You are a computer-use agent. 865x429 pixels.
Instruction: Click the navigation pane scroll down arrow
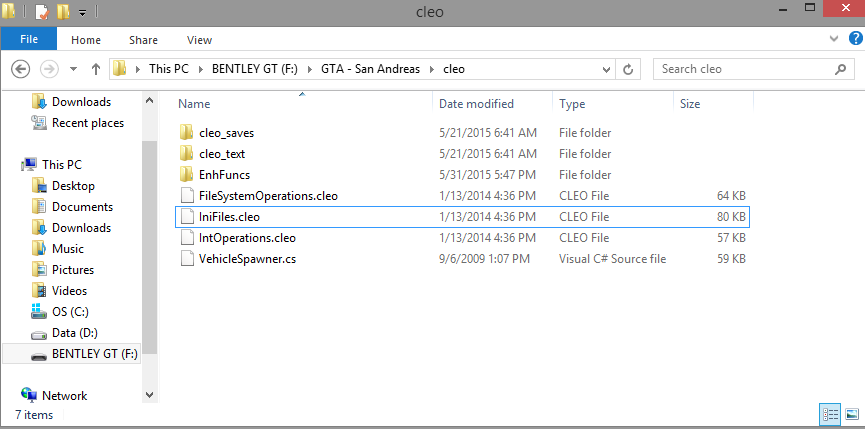[150, 394]
